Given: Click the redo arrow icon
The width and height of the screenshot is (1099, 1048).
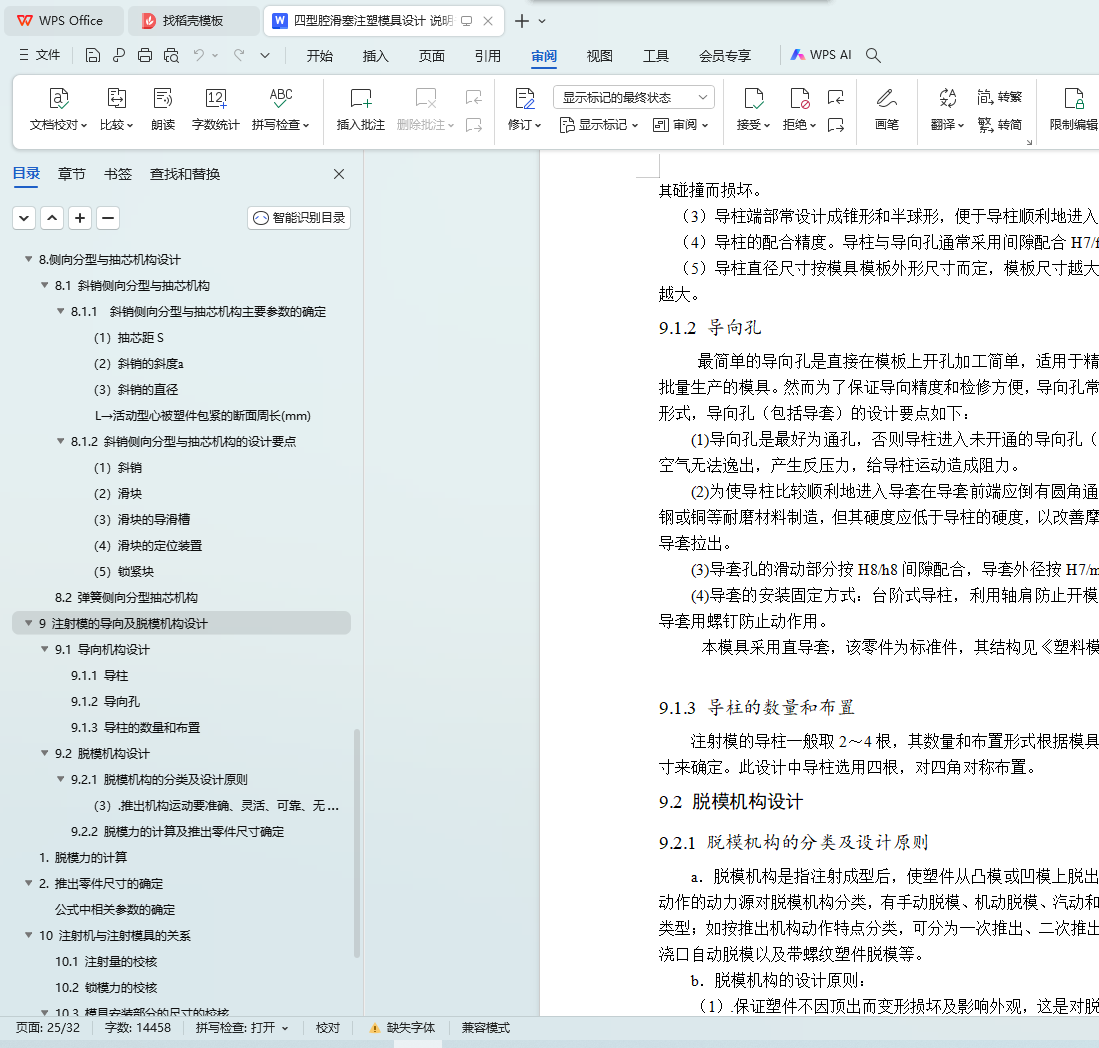Looking at the screenshot, I should pyautogui.click(x=239, y=55).
